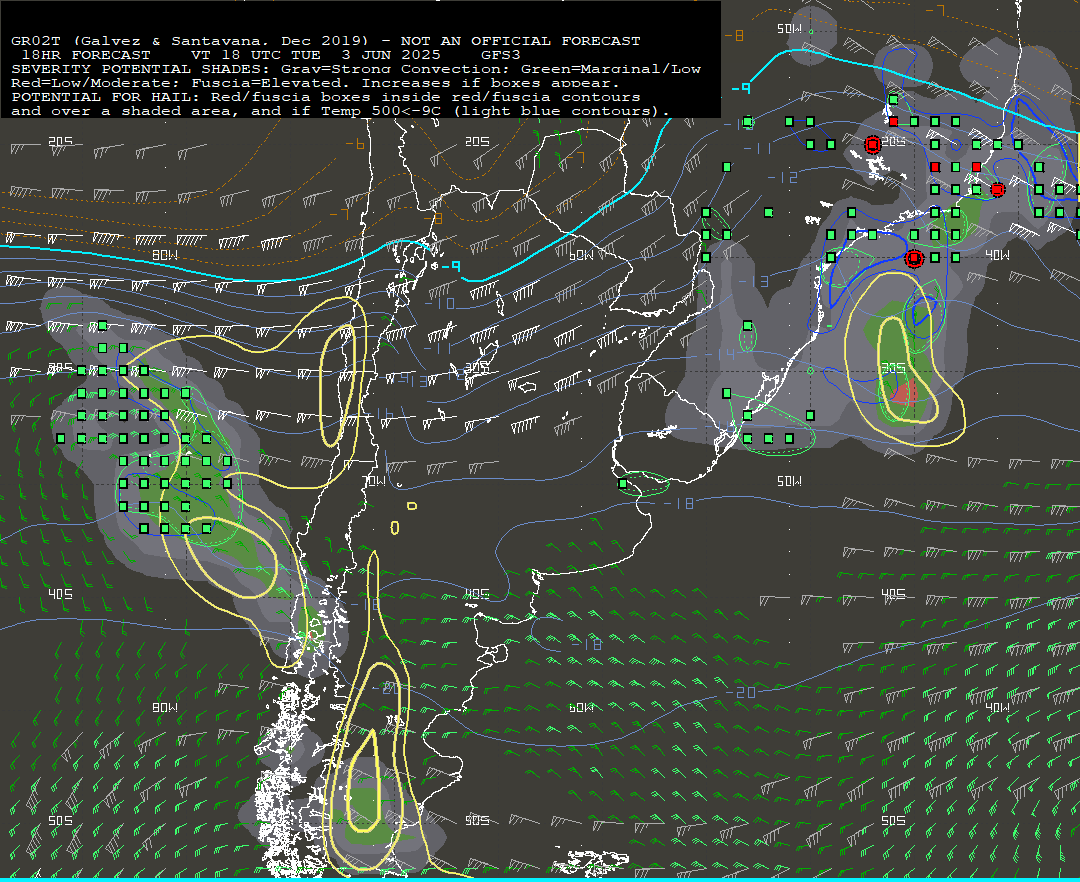Screen dimensions: 1080x882
Task: Click the blue "-16" temperature contour label
Action: [380, 414]
